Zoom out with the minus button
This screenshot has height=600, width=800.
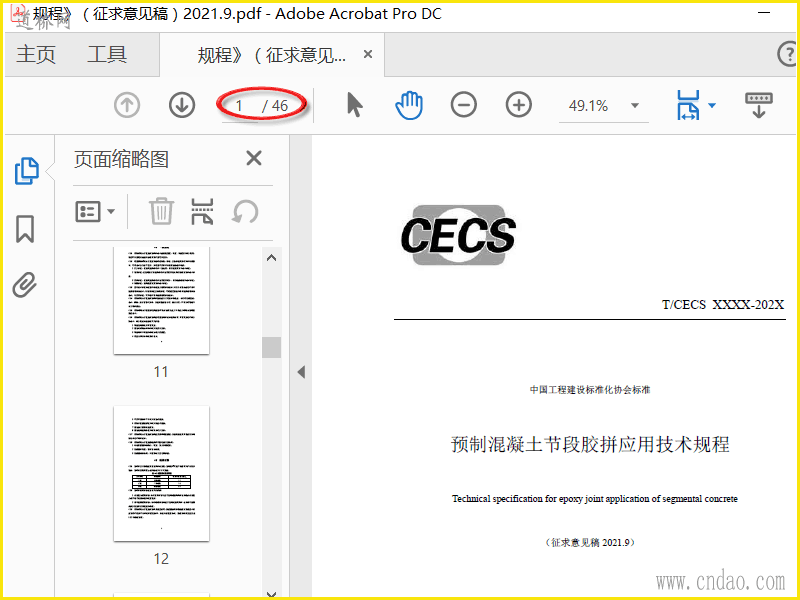point(464,106)
